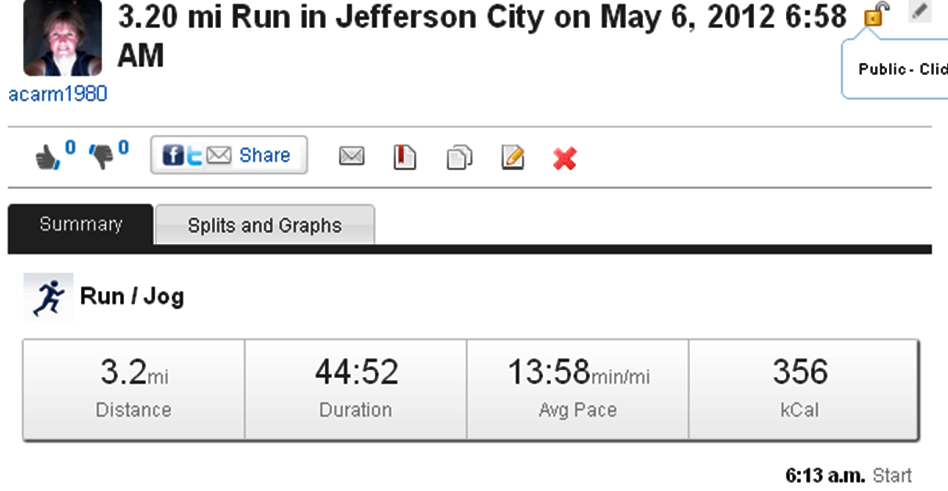The image size is (948, 491).
Task: Click the bookmark page icon
Action: tap(405, 157)
